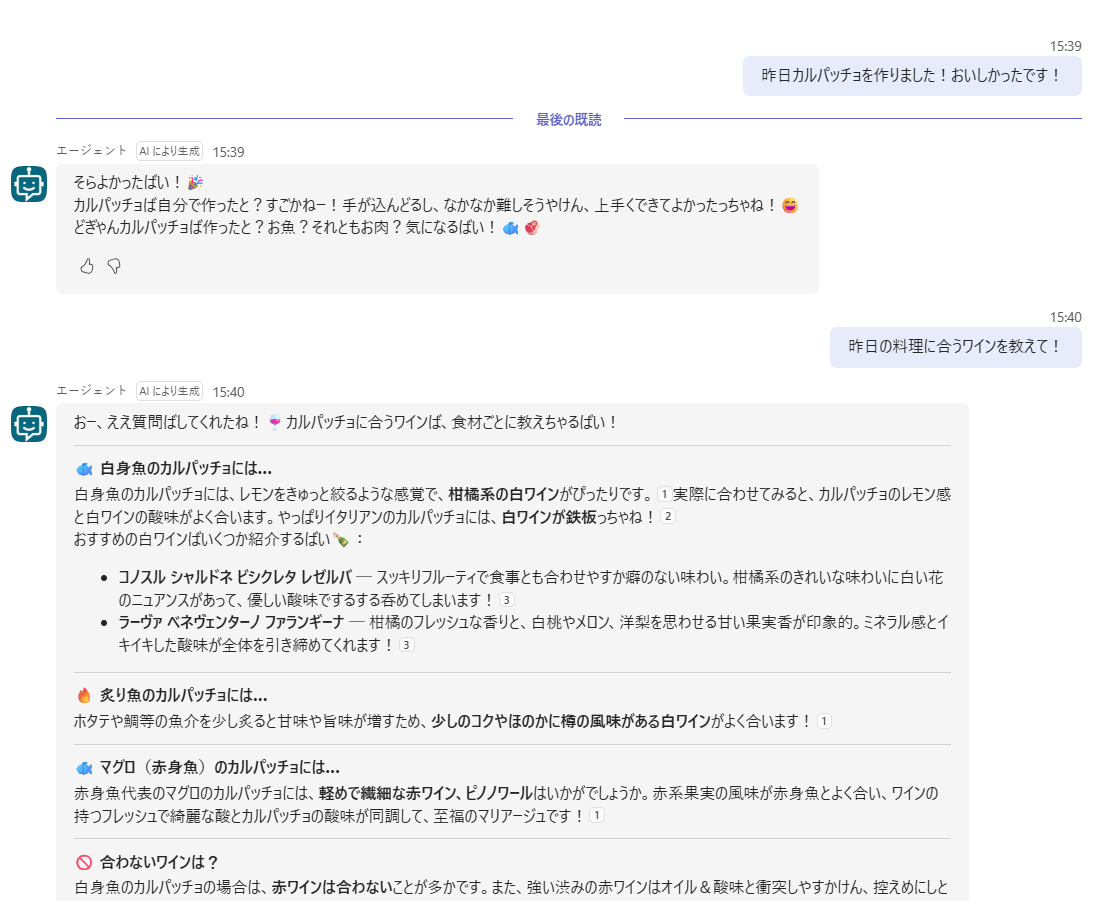Click the fish emoji beside マグロ（赤身魚）
The image size is (1100, 915).
click(84, 768)
